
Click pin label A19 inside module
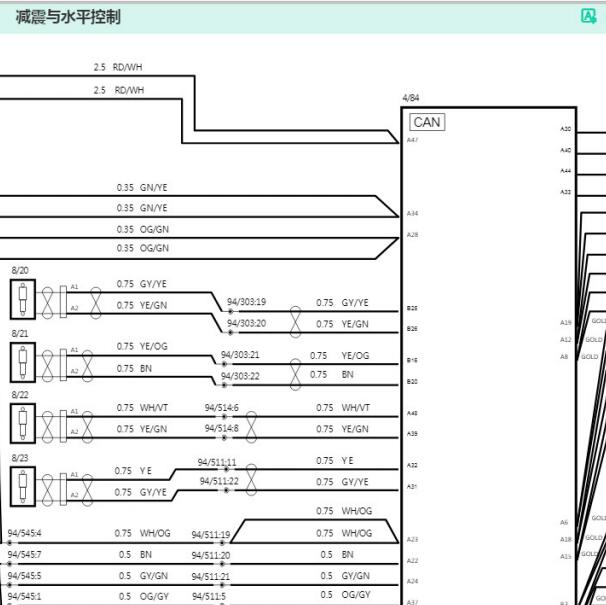click(565, 322)
